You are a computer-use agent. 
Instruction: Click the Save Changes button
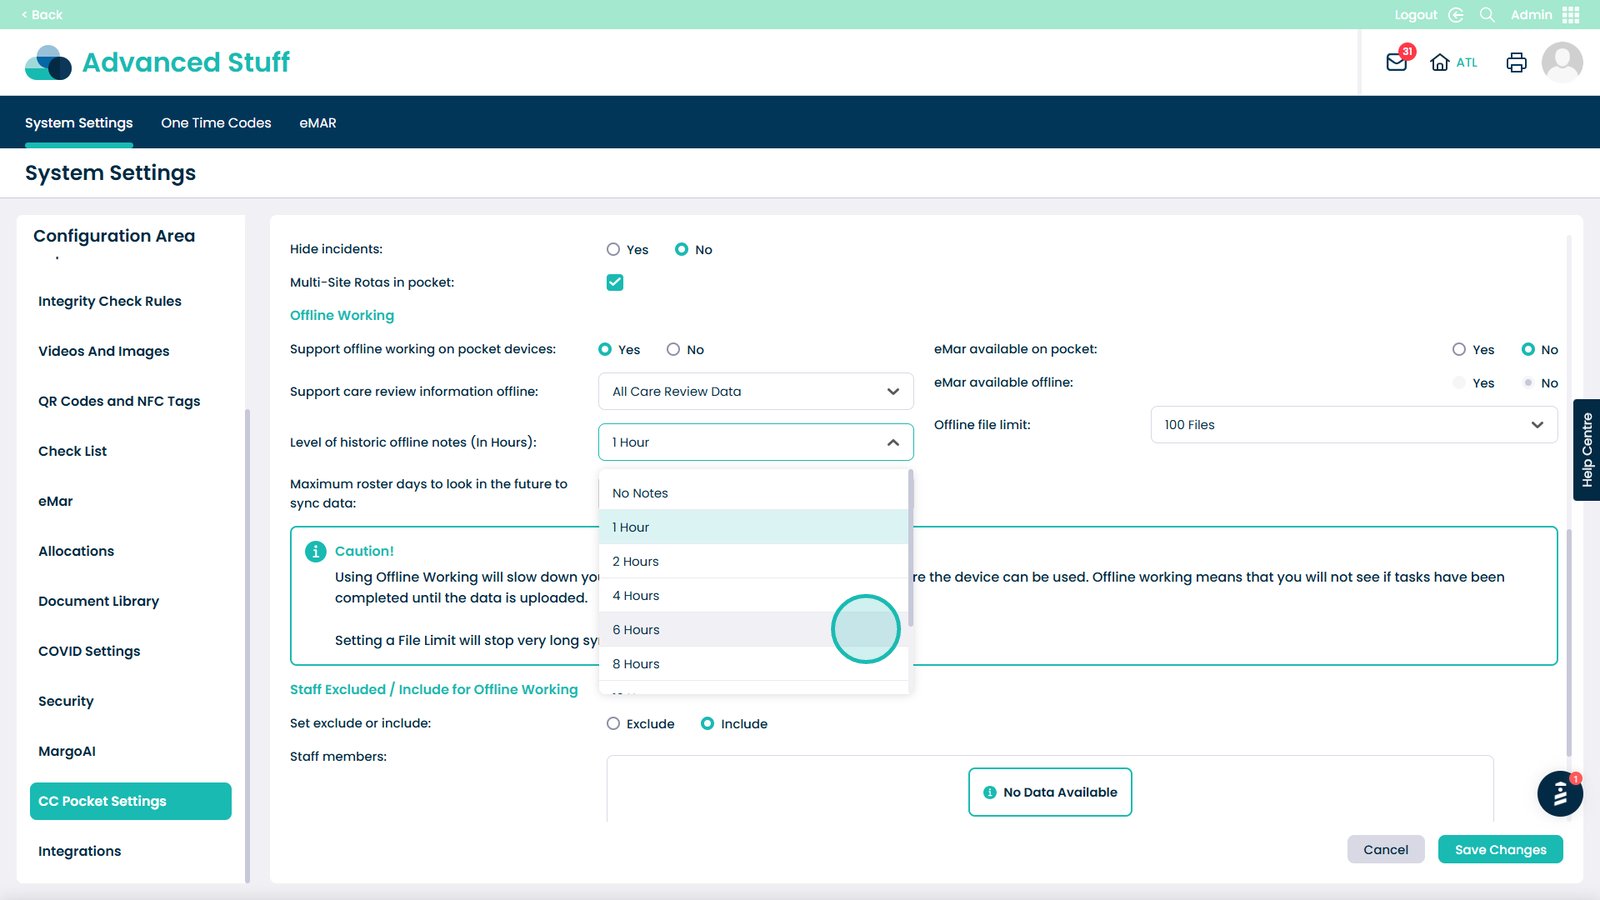click(1500, 850)
